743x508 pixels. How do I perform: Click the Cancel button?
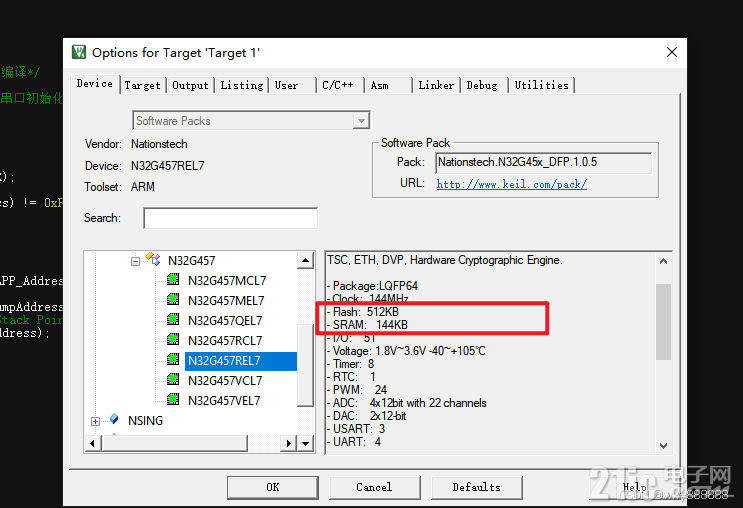pos(374,488)
